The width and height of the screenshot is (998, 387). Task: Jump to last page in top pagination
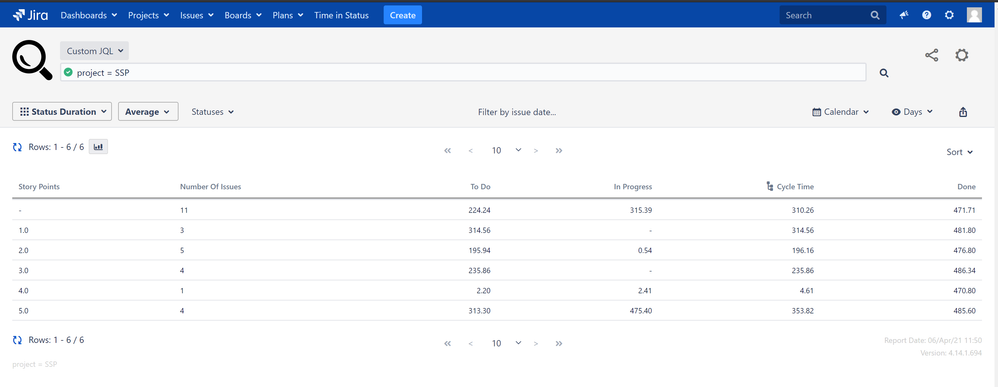click(x=559, y=151)
